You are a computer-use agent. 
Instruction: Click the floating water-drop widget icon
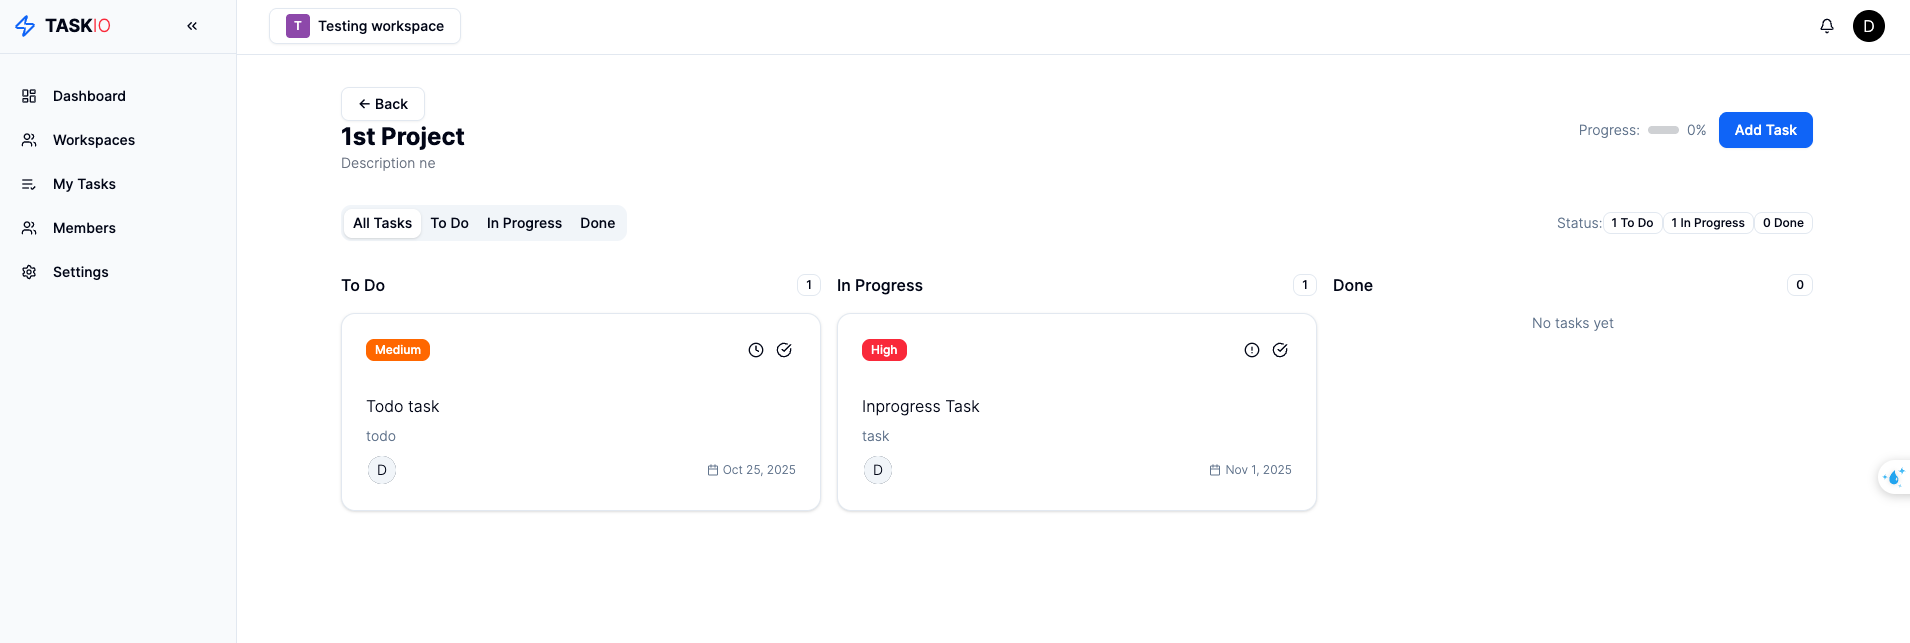tap(1894, 477)
